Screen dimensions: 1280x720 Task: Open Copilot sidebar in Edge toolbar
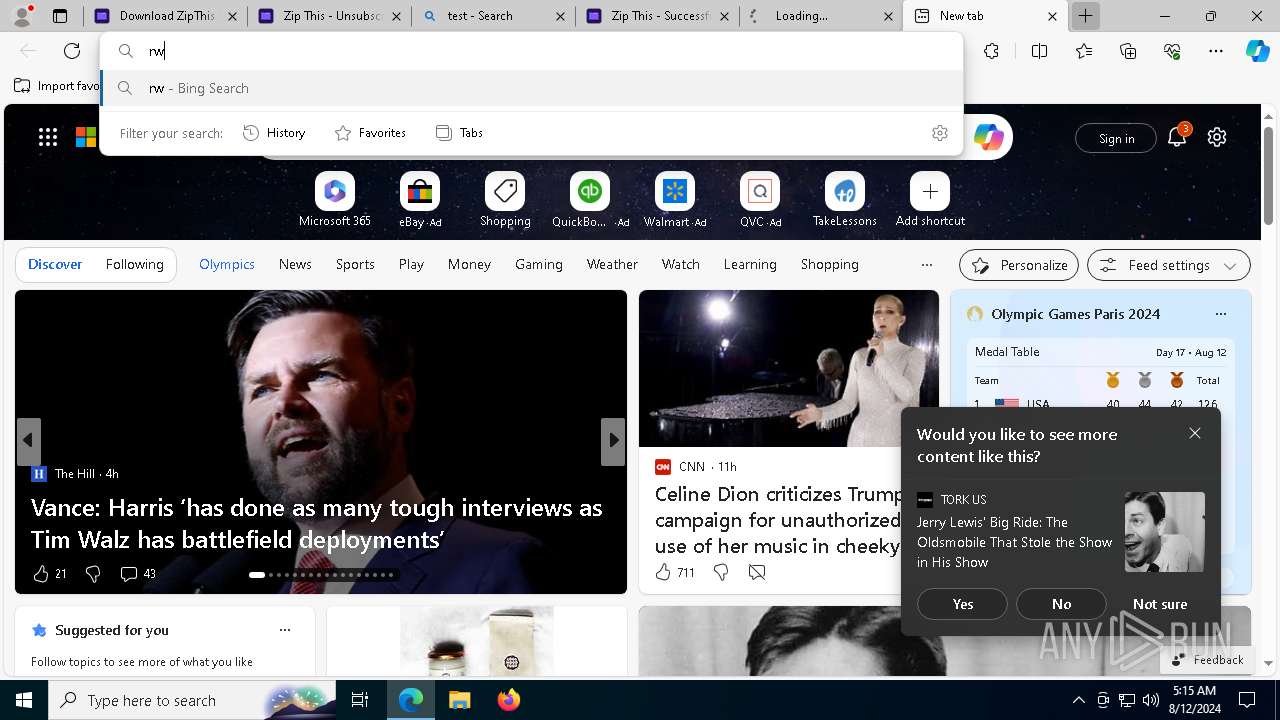1257,51
